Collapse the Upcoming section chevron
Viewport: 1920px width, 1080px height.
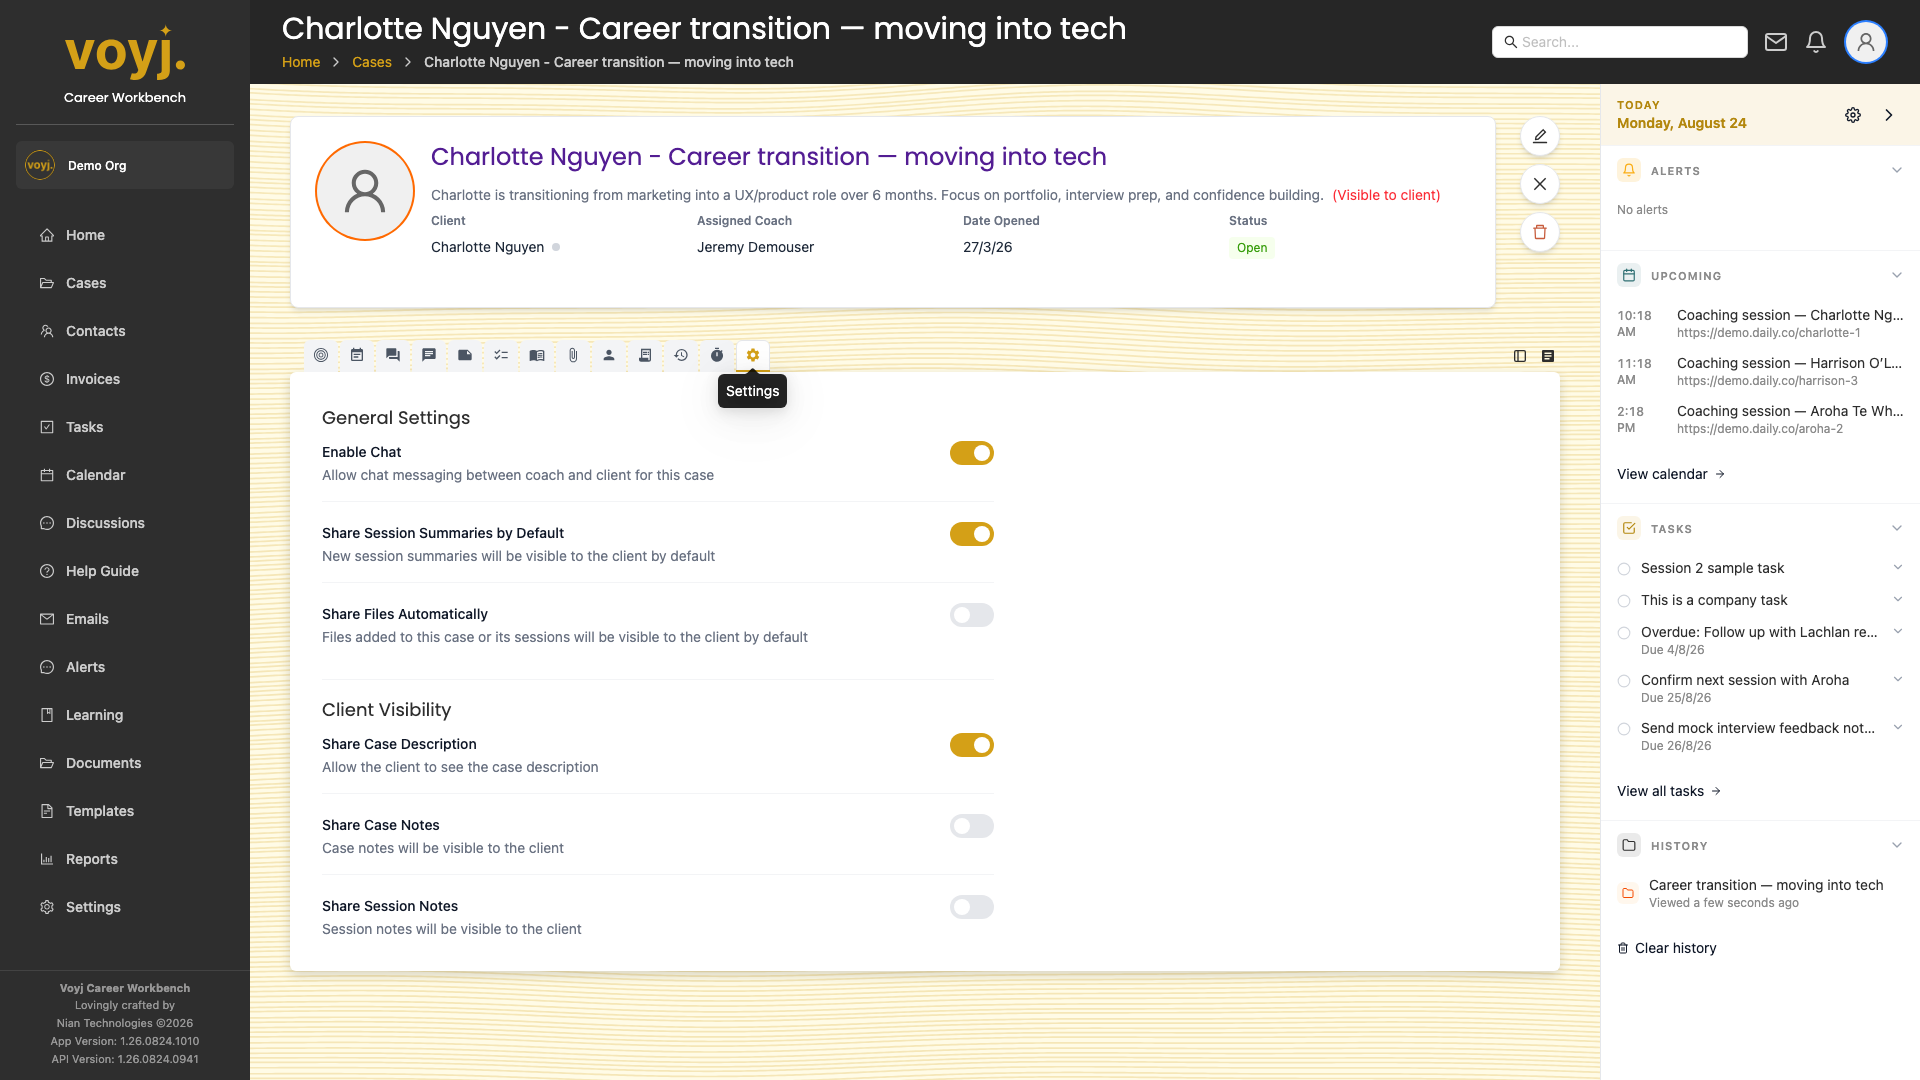(x=1897, y=275)
